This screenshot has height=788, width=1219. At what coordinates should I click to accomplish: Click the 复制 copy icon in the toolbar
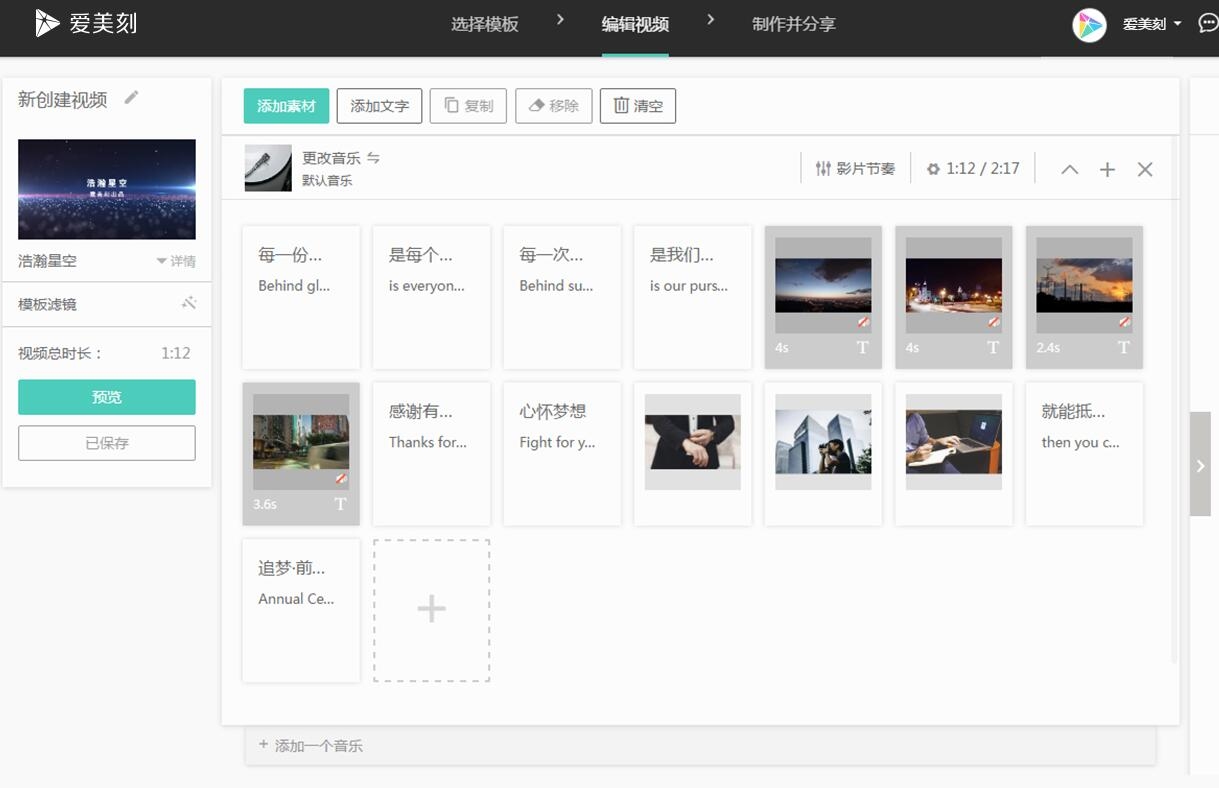450,105
